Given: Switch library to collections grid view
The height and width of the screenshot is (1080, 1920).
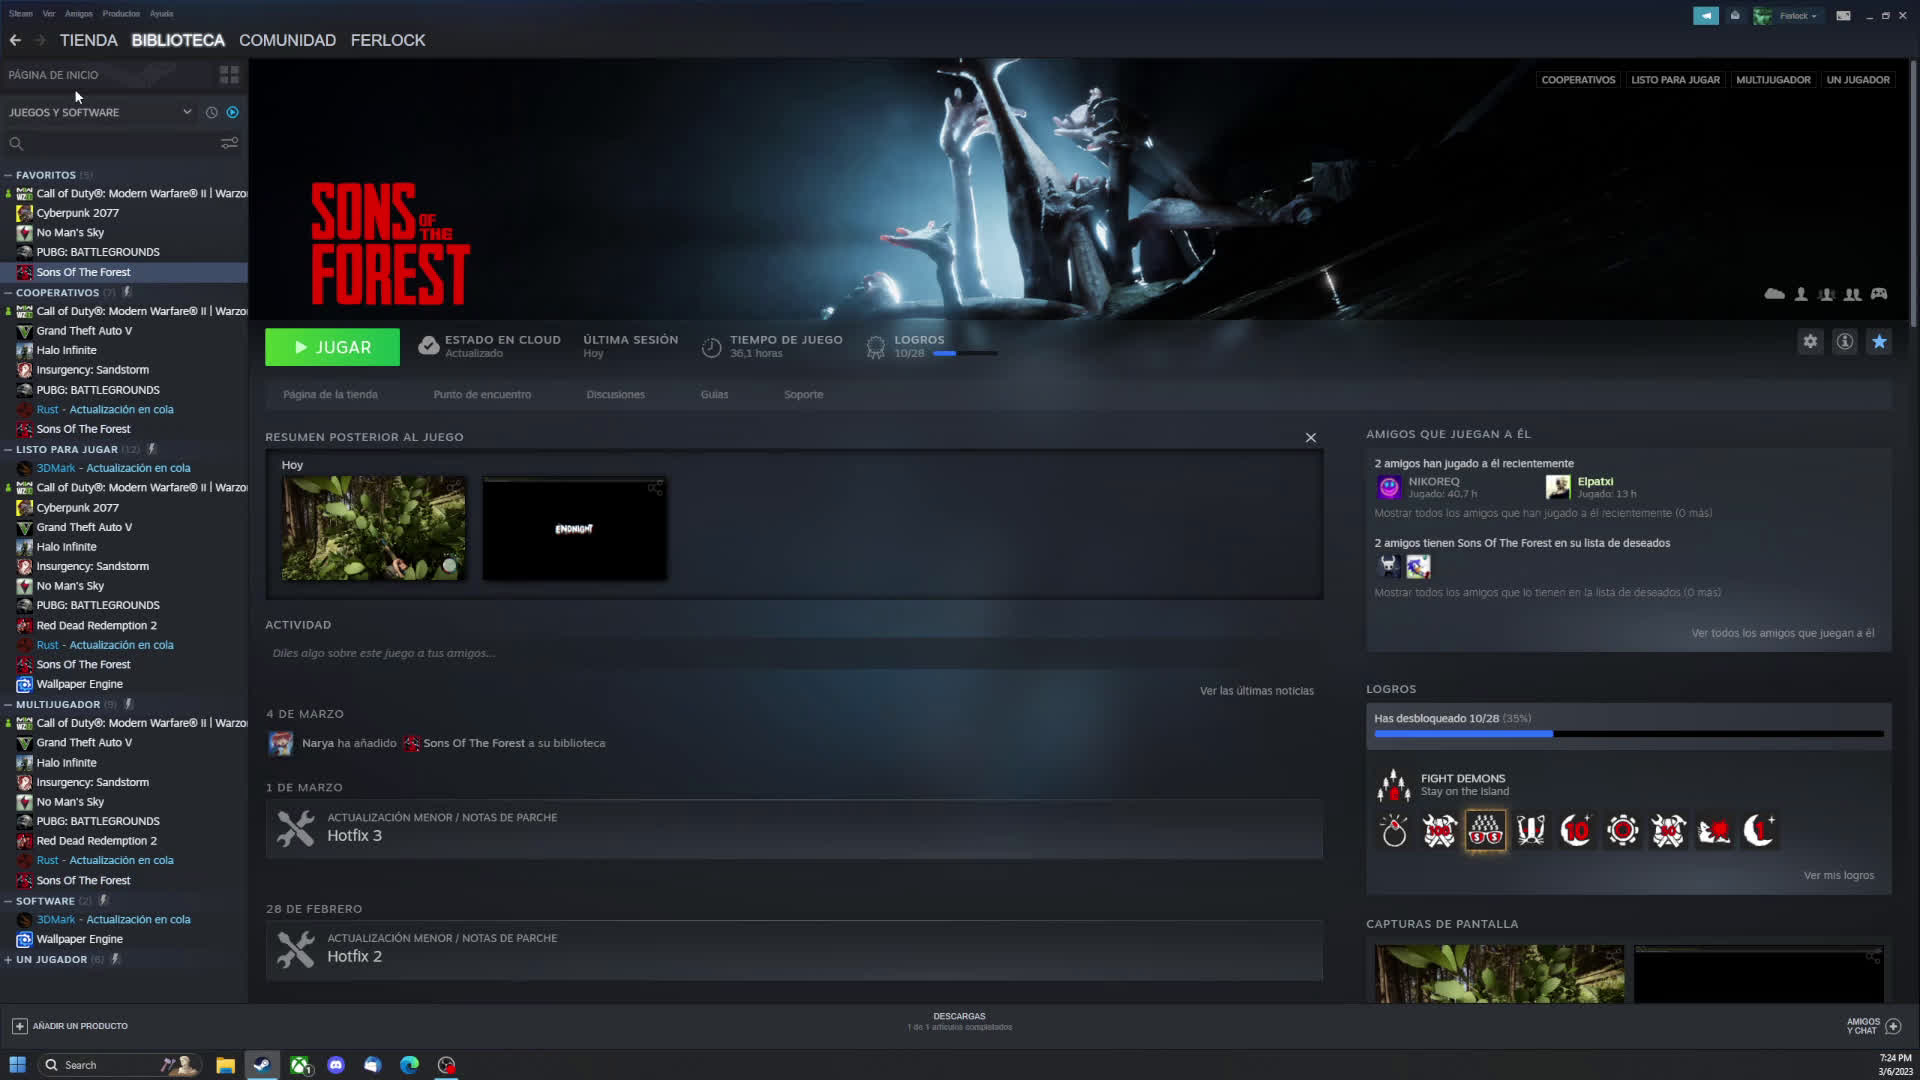Looking at the screenshot, I should (229, 75).
